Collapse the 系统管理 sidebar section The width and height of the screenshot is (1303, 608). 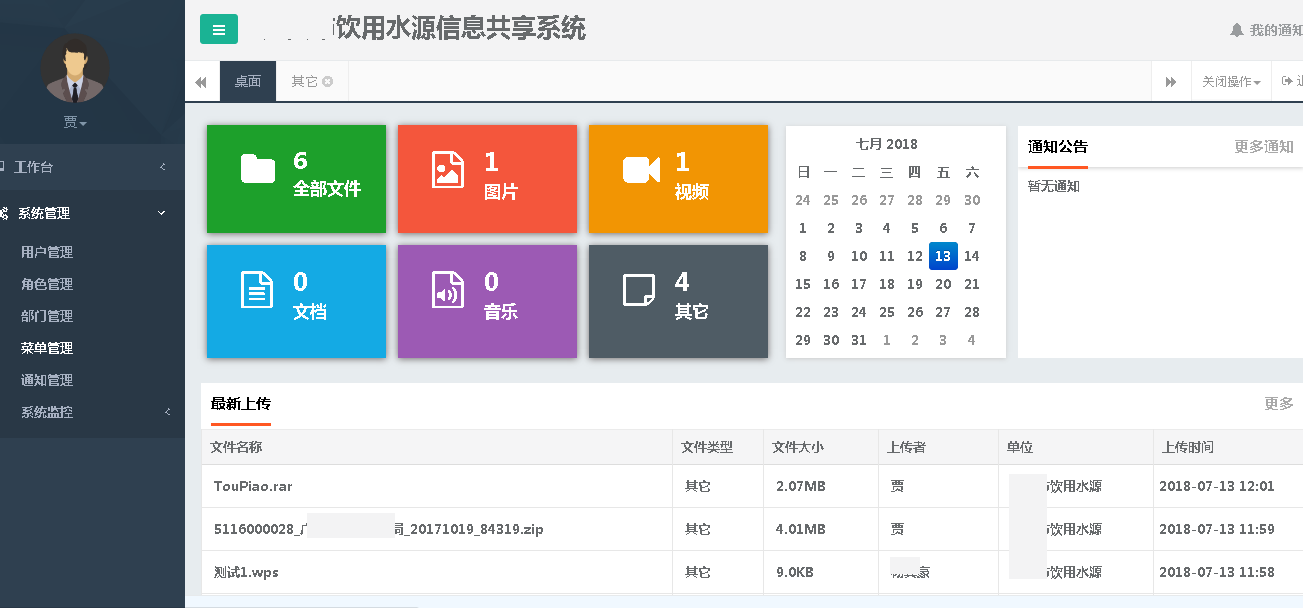click(x=92, y=213)
